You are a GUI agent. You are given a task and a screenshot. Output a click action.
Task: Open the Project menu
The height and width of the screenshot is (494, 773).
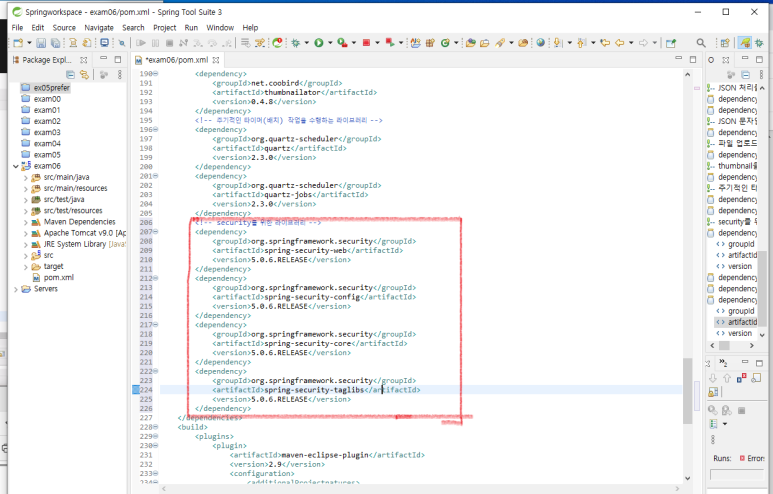point(164,28)
